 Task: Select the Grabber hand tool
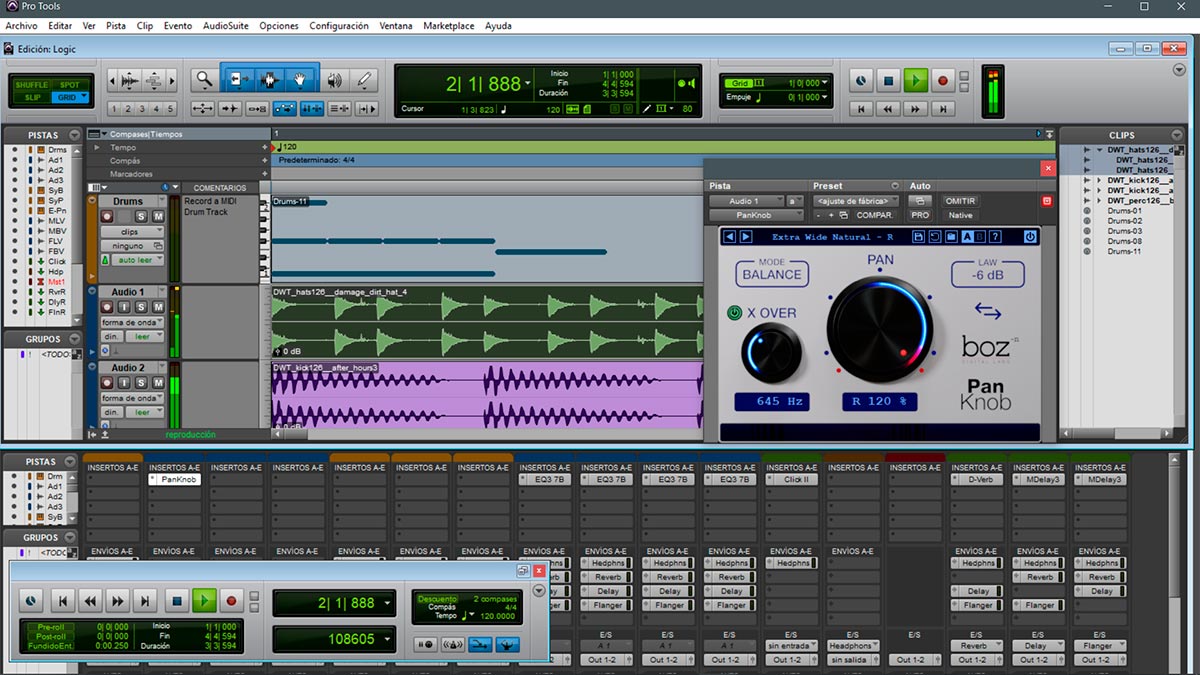click(300, 79)
